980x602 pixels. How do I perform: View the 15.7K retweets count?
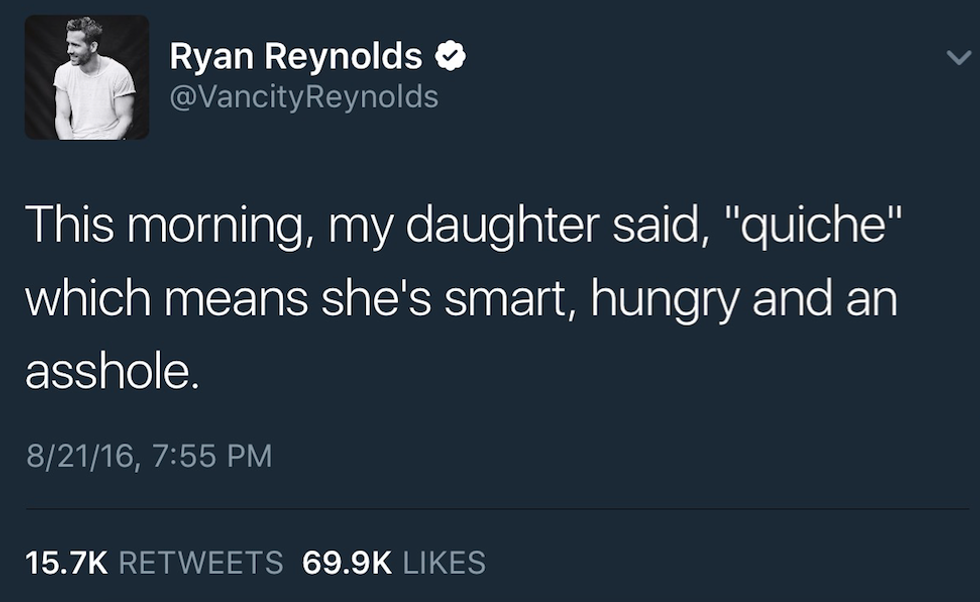(154, 562)
